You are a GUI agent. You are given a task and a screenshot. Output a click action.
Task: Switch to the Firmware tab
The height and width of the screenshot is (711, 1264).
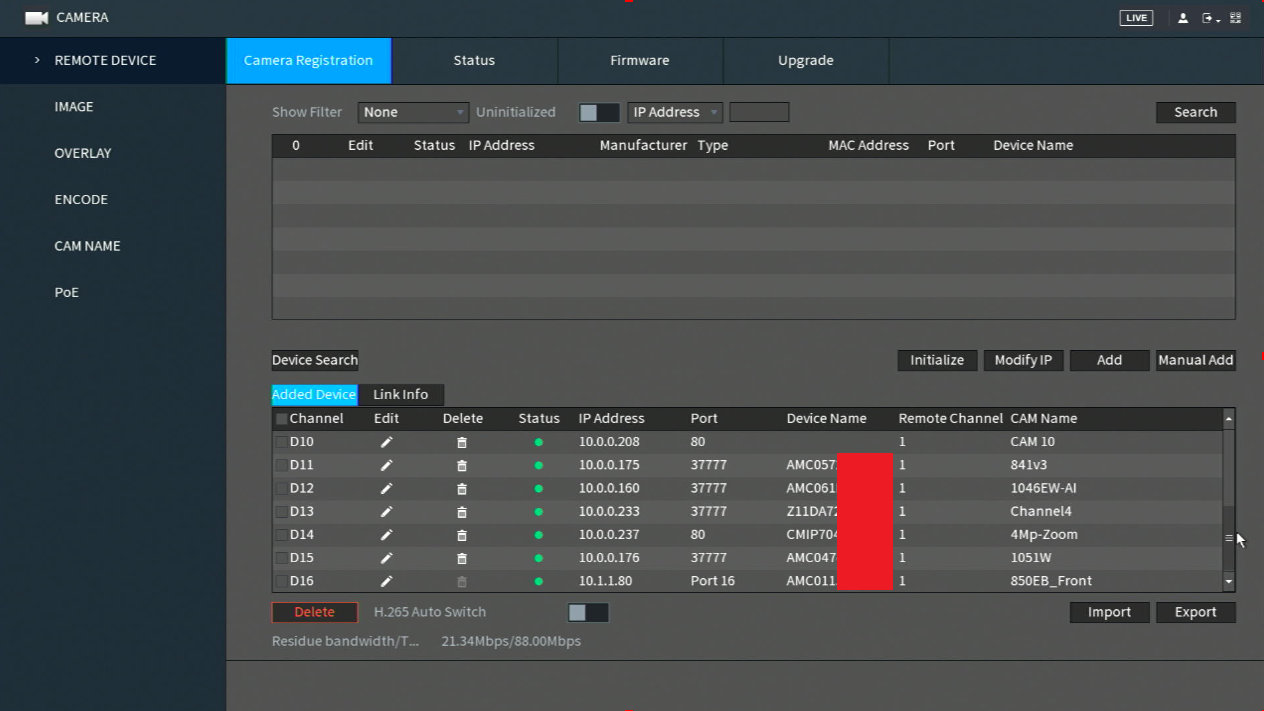pos(640,61)
